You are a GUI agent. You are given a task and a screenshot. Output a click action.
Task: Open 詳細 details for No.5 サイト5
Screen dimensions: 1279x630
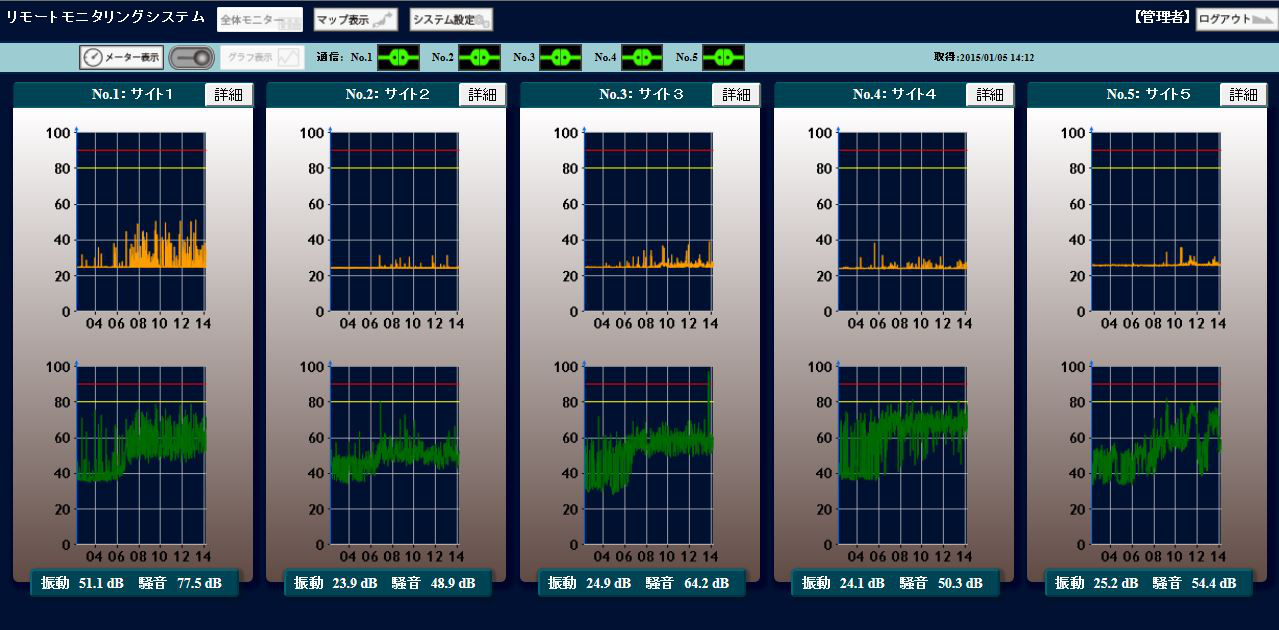coord(1244,94)
